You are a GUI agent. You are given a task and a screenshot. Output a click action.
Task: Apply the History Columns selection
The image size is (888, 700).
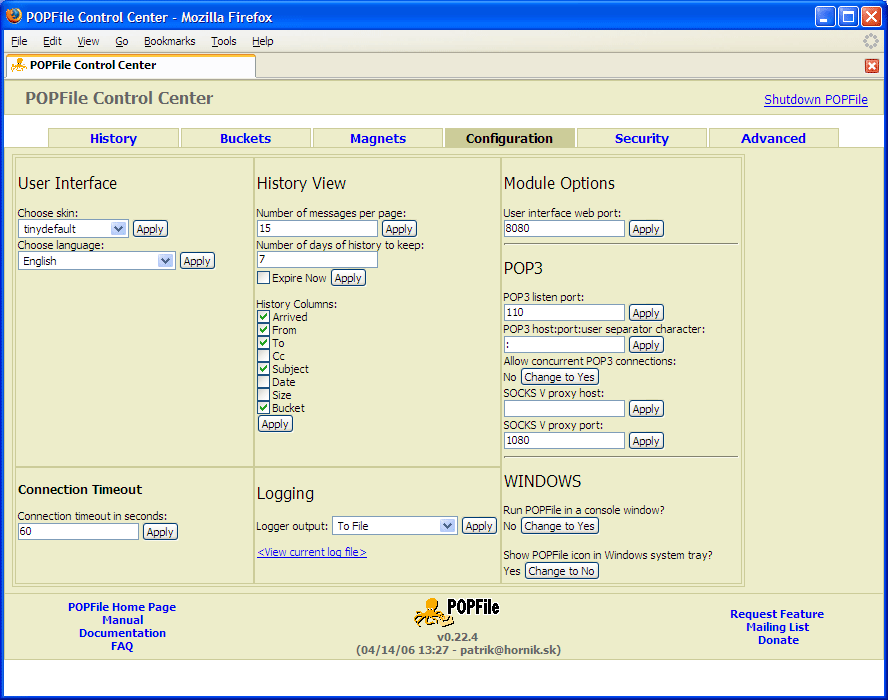tap(275, 424)
